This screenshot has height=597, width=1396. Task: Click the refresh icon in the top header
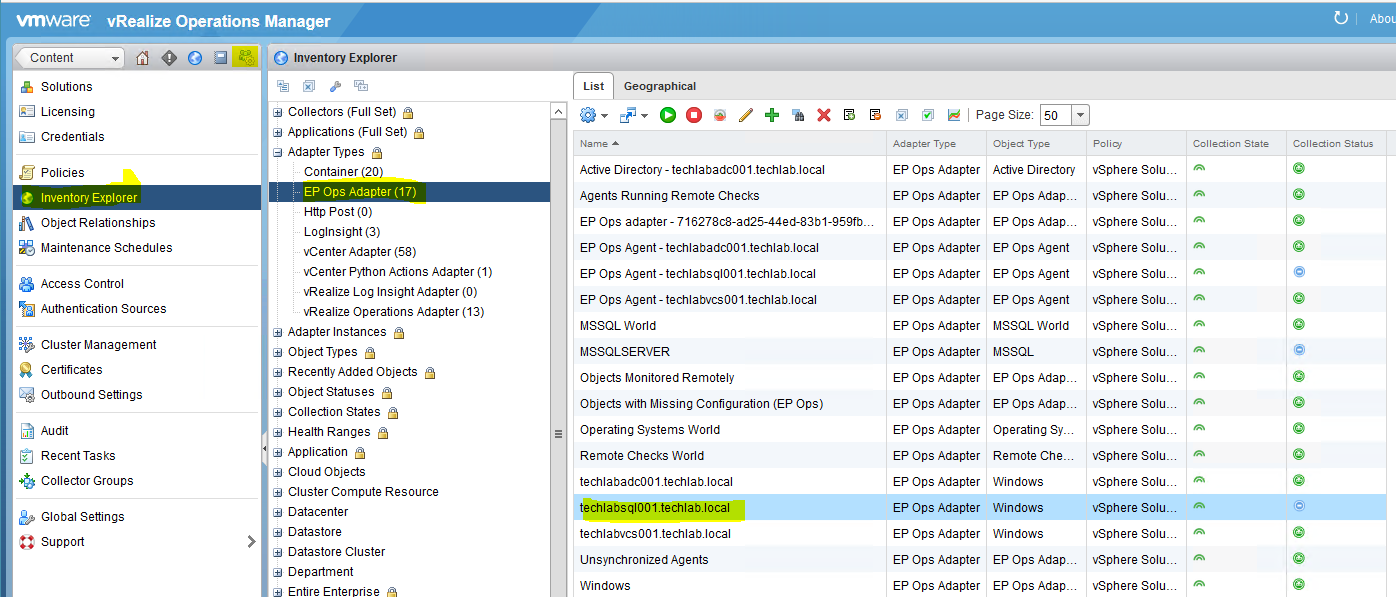point(1341,18)
